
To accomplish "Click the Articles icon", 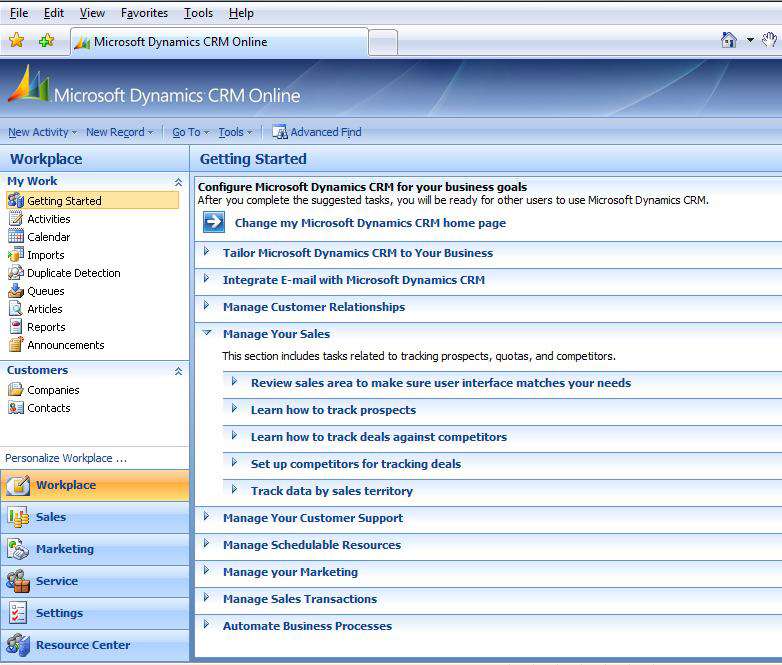I will coord(16,308).
